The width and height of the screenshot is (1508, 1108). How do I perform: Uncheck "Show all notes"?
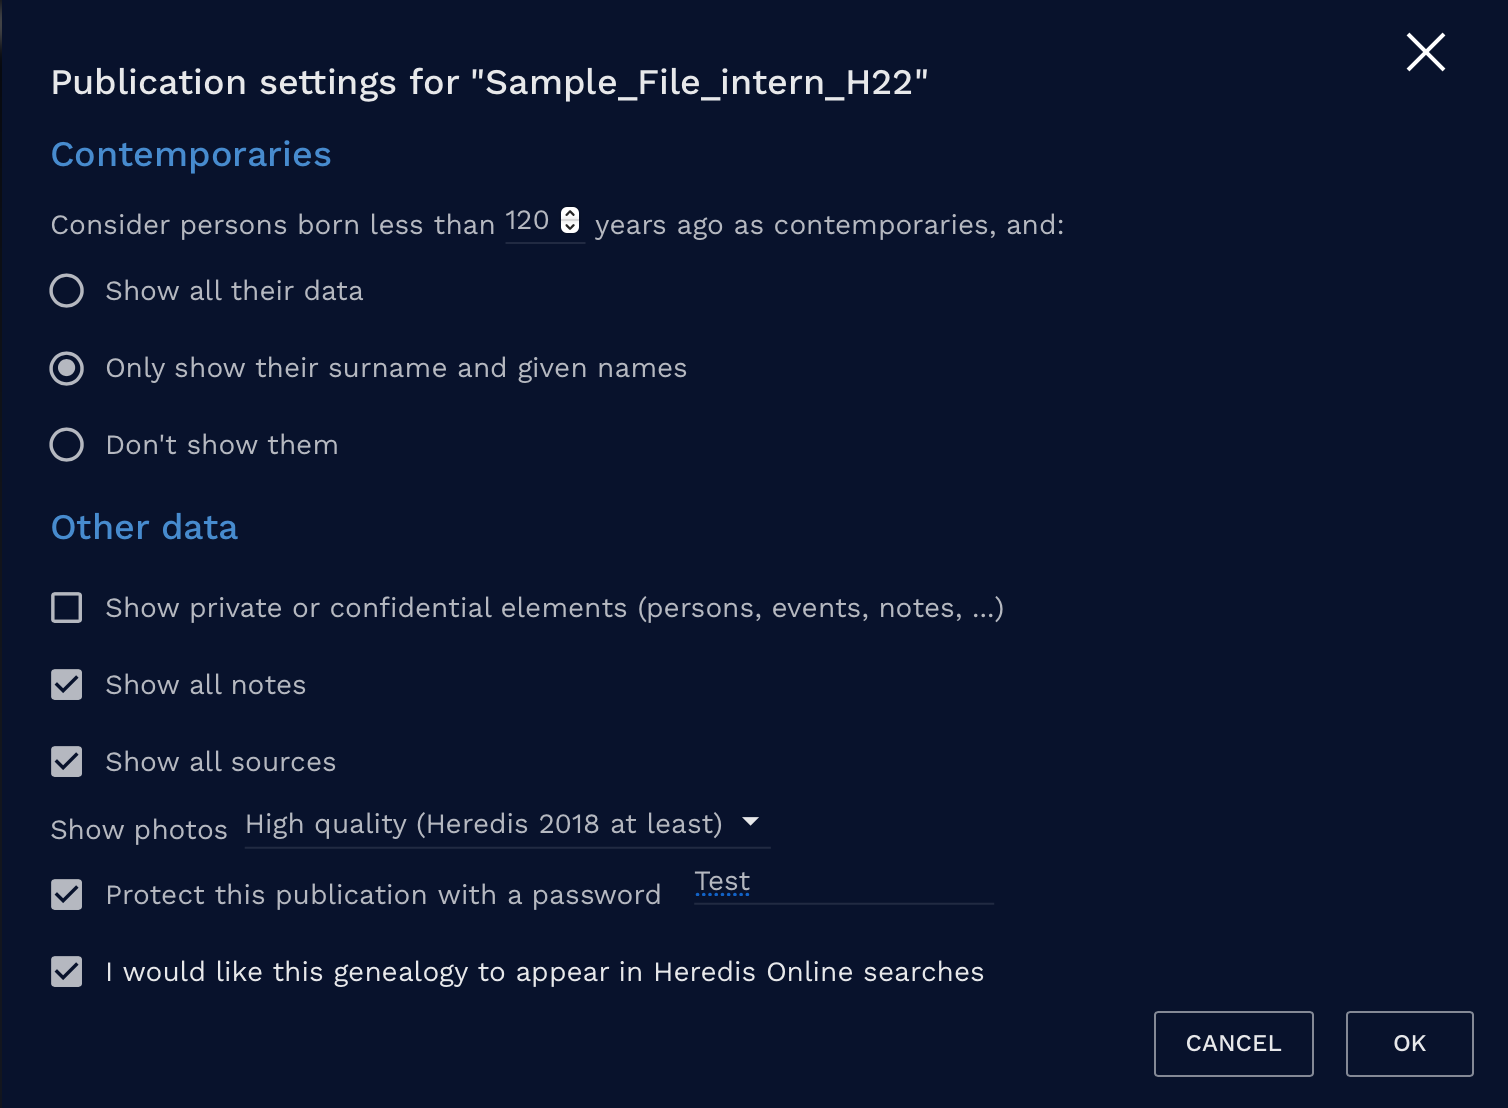click(66, 684)
